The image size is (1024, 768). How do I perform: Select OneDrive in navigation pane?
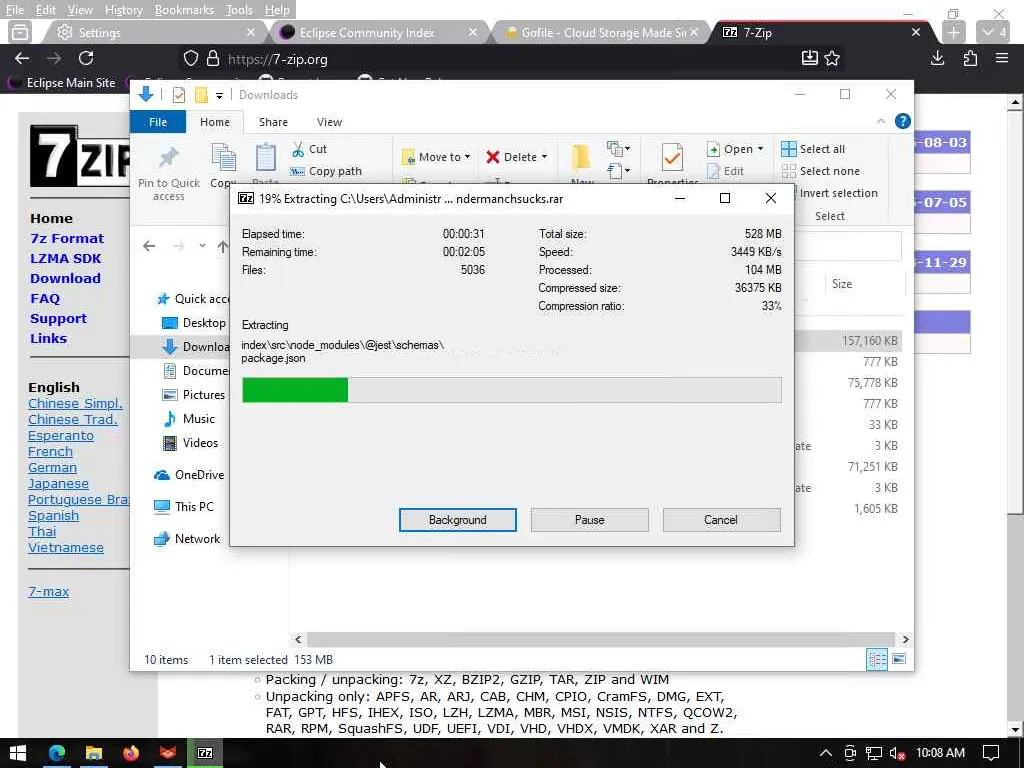click(x=189, y=475)
